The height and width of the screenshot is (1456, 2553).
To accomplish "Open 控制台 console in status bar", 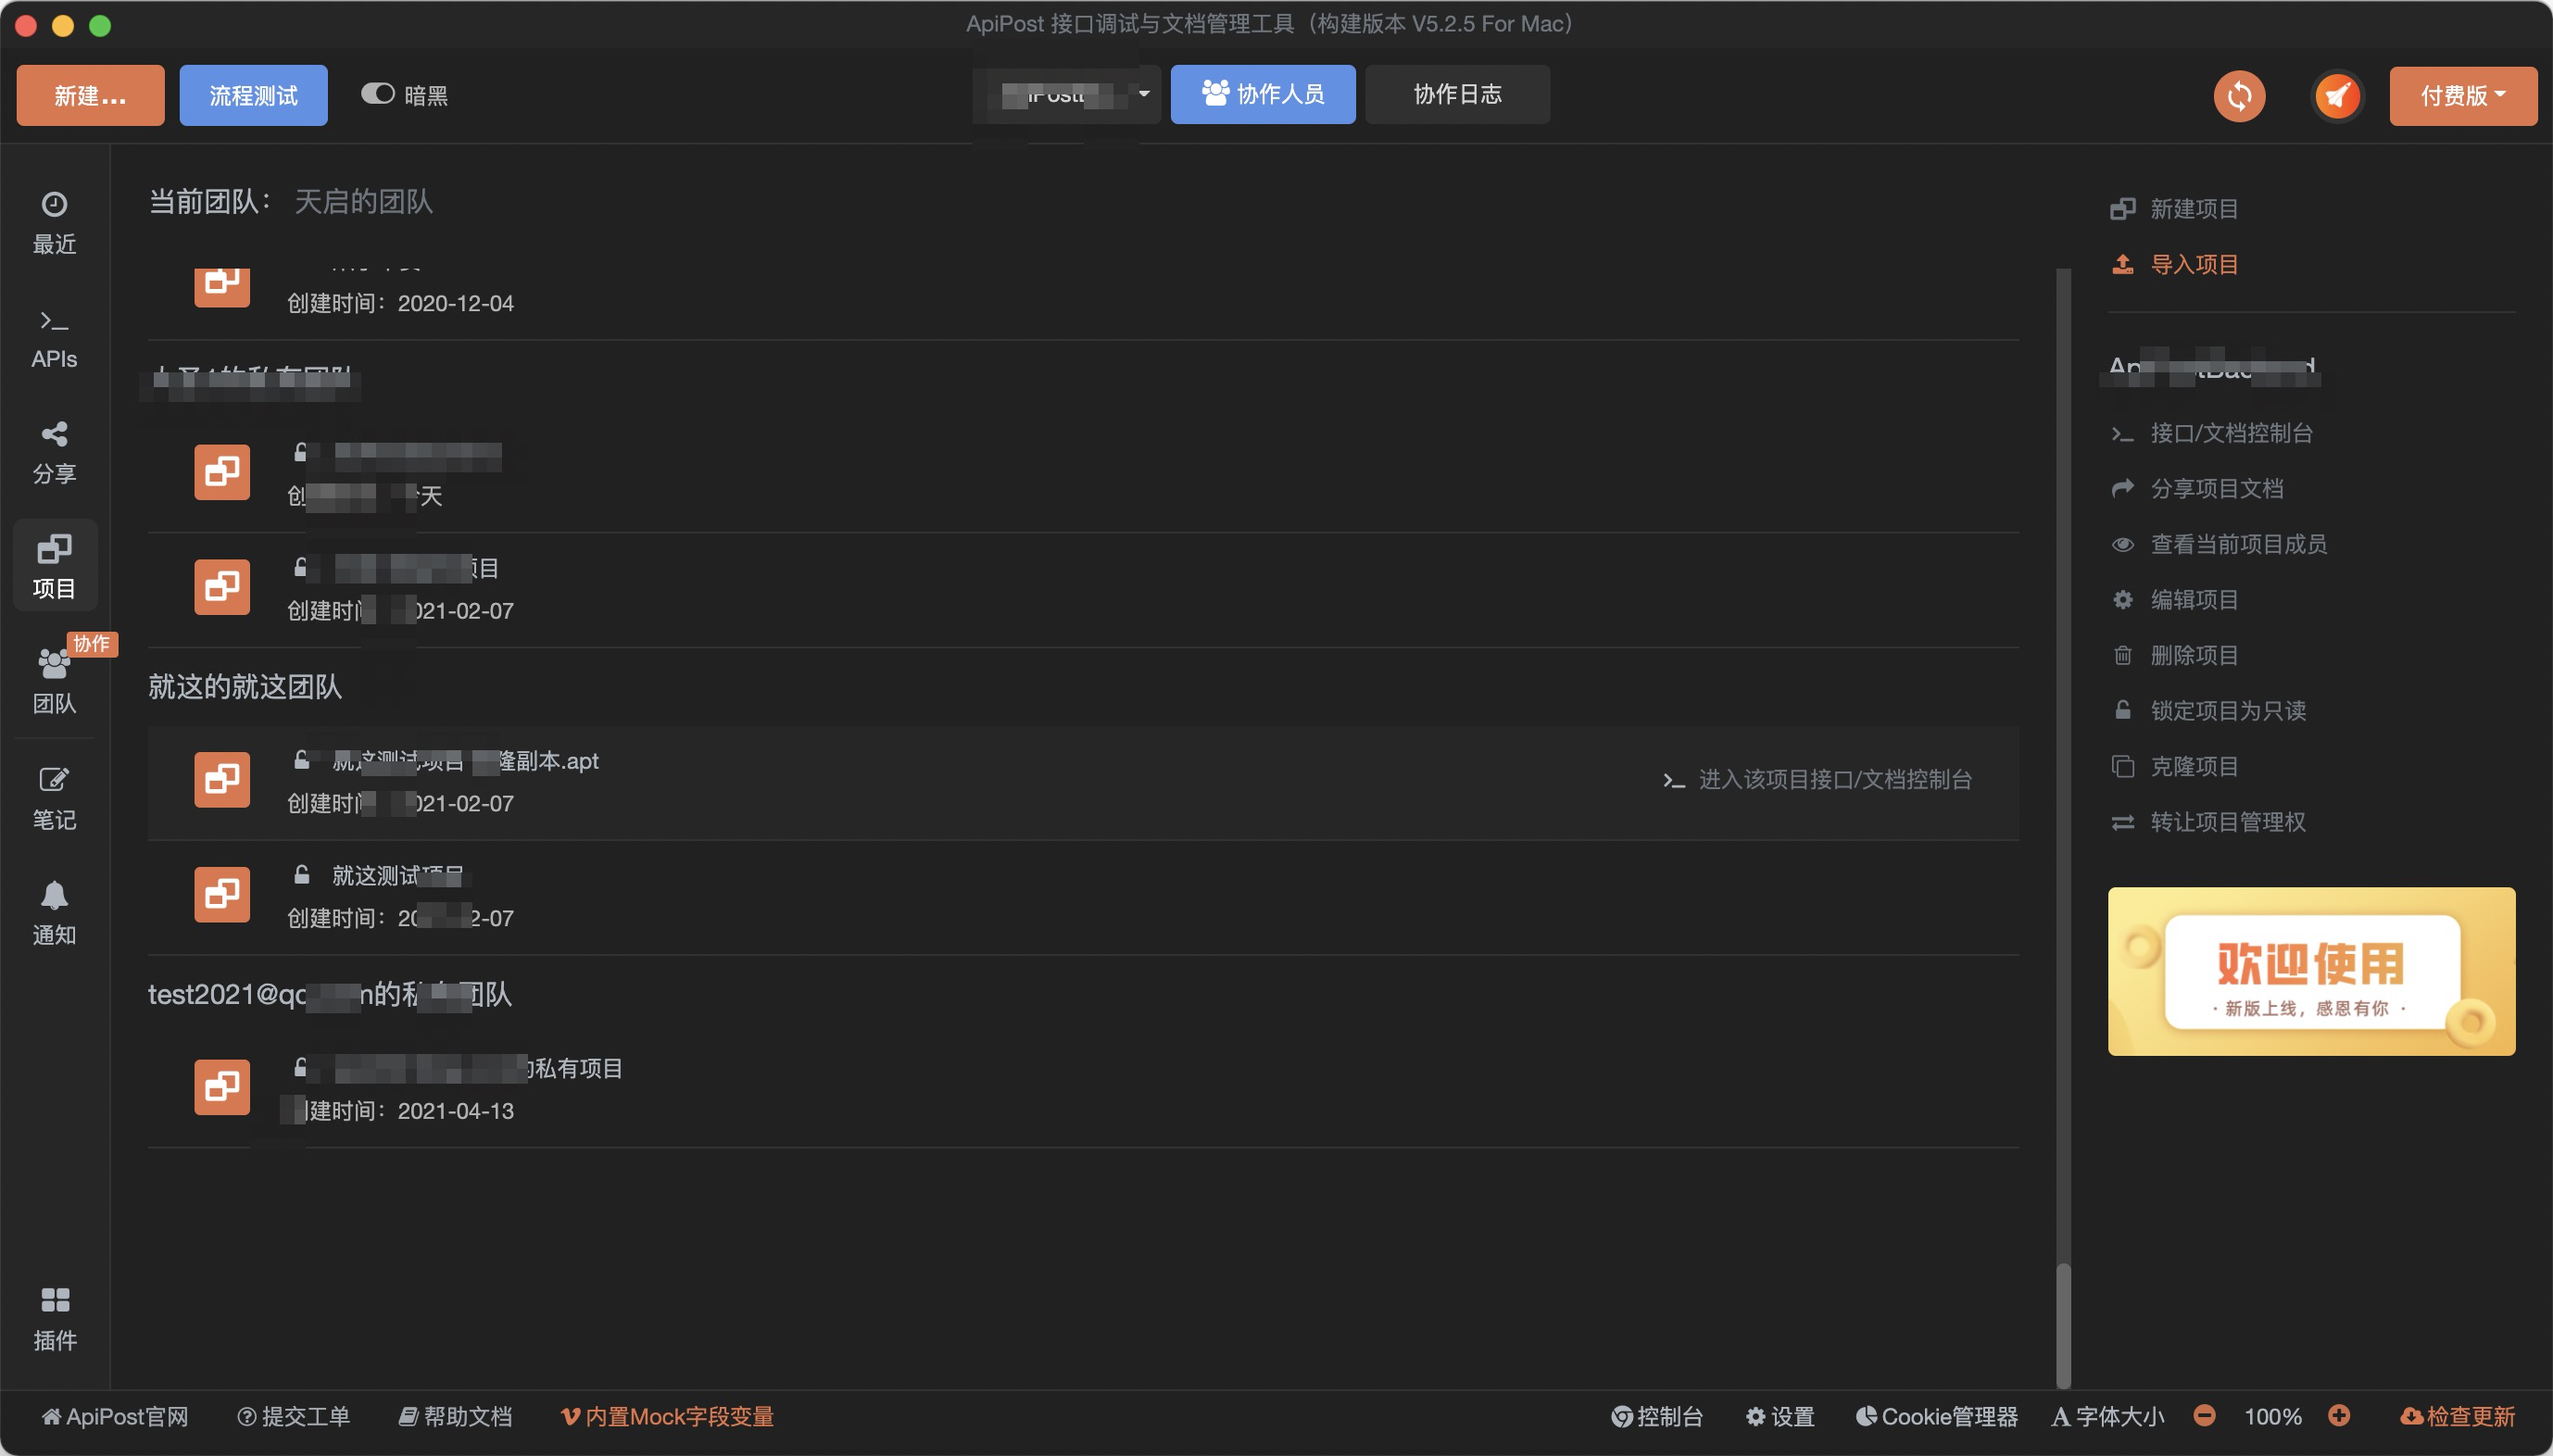I will (x=1656, y=1416).
